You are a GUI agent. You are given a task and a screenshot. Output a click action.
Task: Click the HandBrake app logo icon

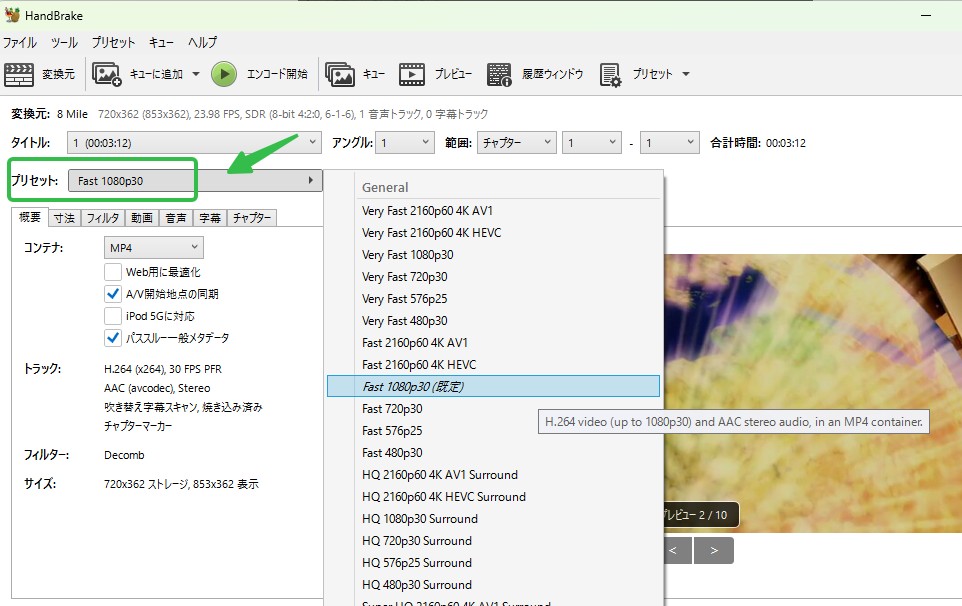pos(12,15)
